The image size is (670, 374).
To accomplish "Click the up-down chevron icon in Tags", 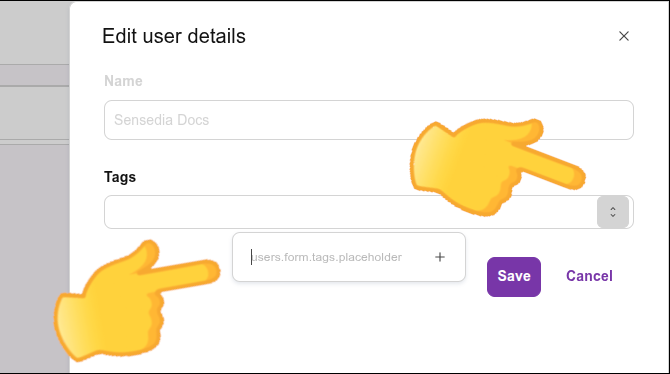I will click(x=613, y=212).
